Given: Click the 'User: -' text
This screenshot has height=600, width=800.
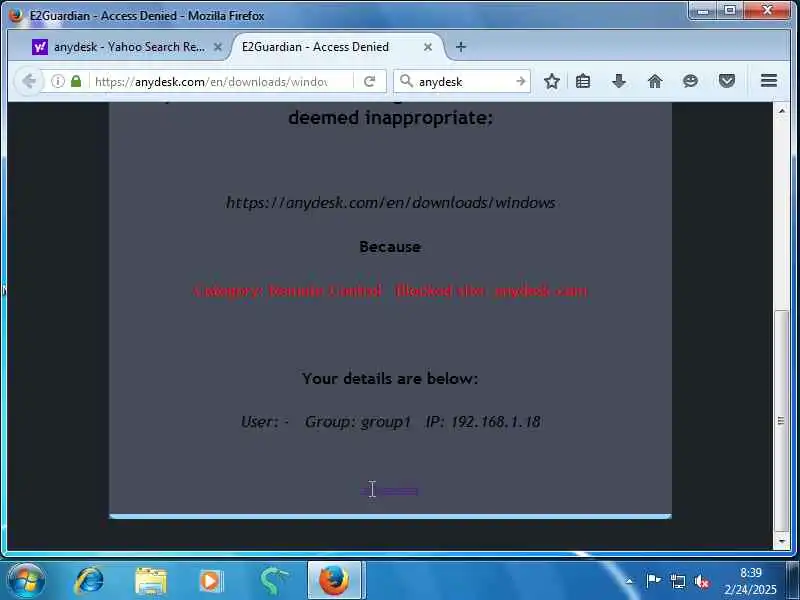Looking at the screenshot, I should (265, 422).
